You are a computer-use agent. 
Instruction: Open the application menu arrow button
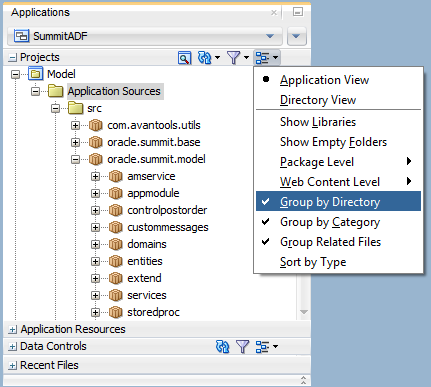coord(296,36)
